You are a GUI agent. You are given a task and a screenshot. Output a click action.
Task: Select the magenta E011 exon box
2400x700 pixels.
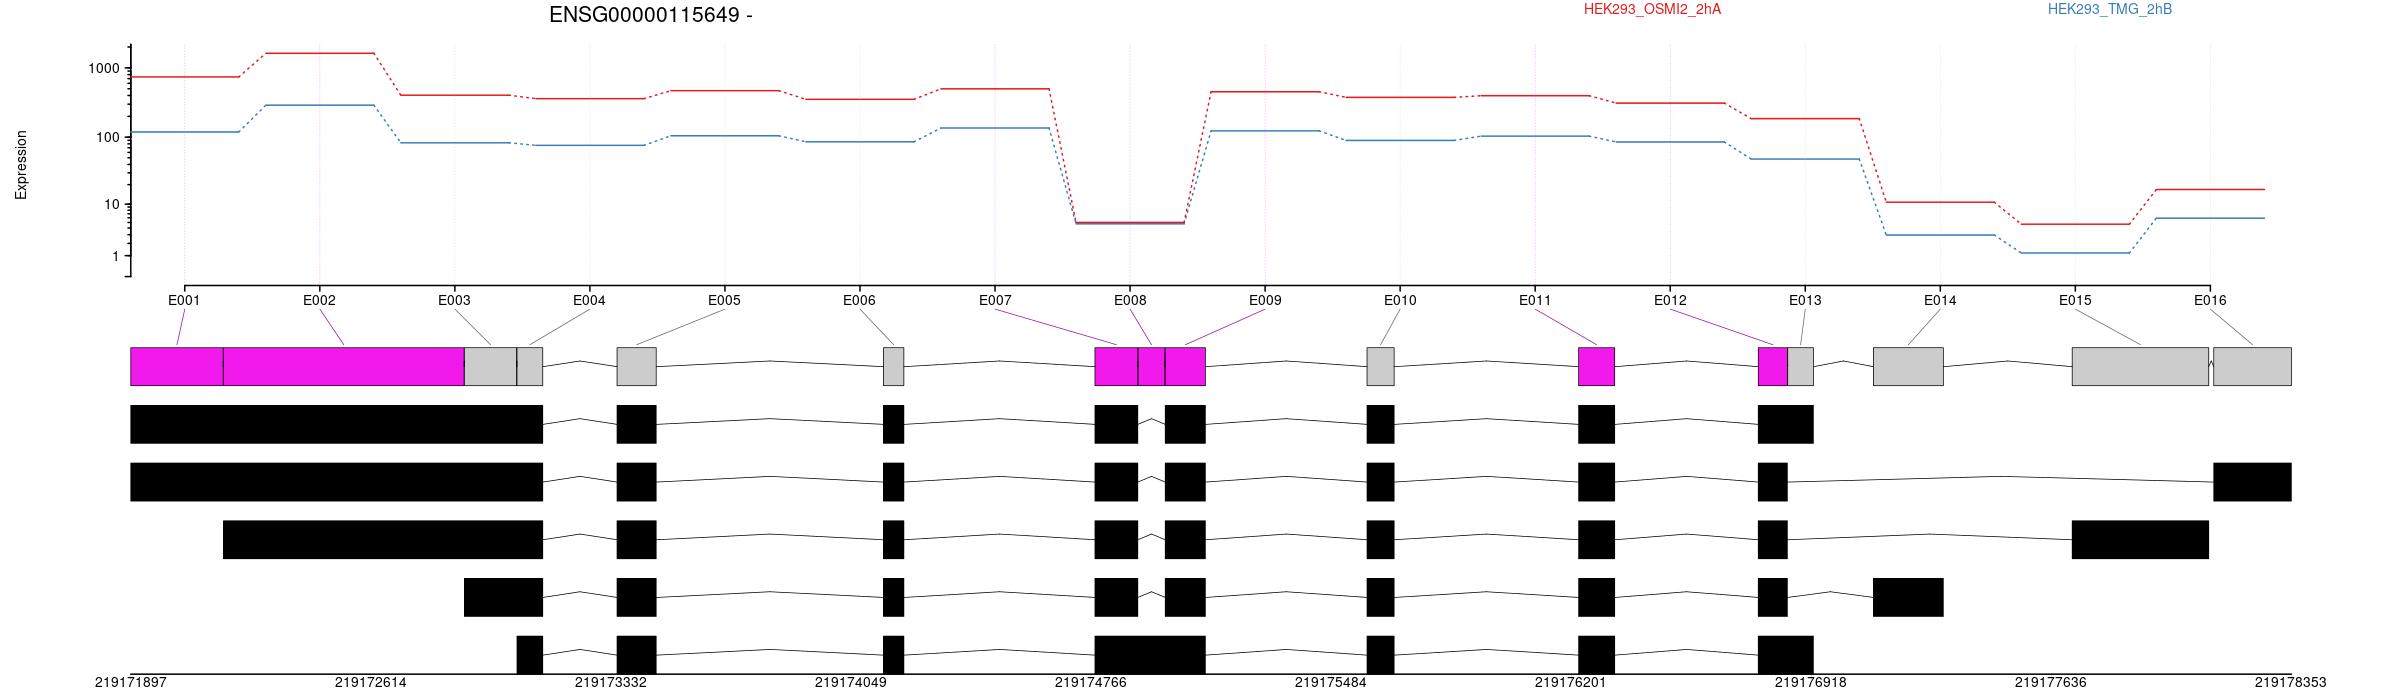click(x=1597, y=366)
